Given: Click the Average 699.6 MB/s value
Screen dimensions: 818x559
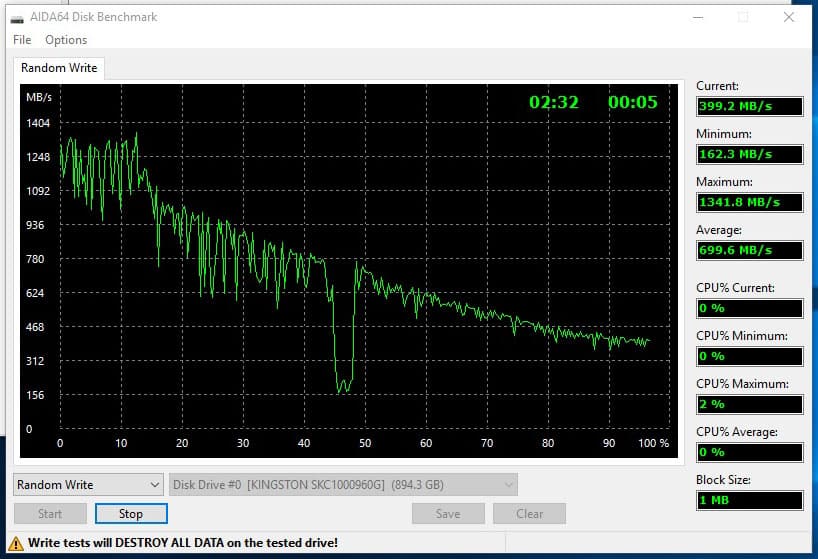Looking at the screenshot, I should pos(750,250).
